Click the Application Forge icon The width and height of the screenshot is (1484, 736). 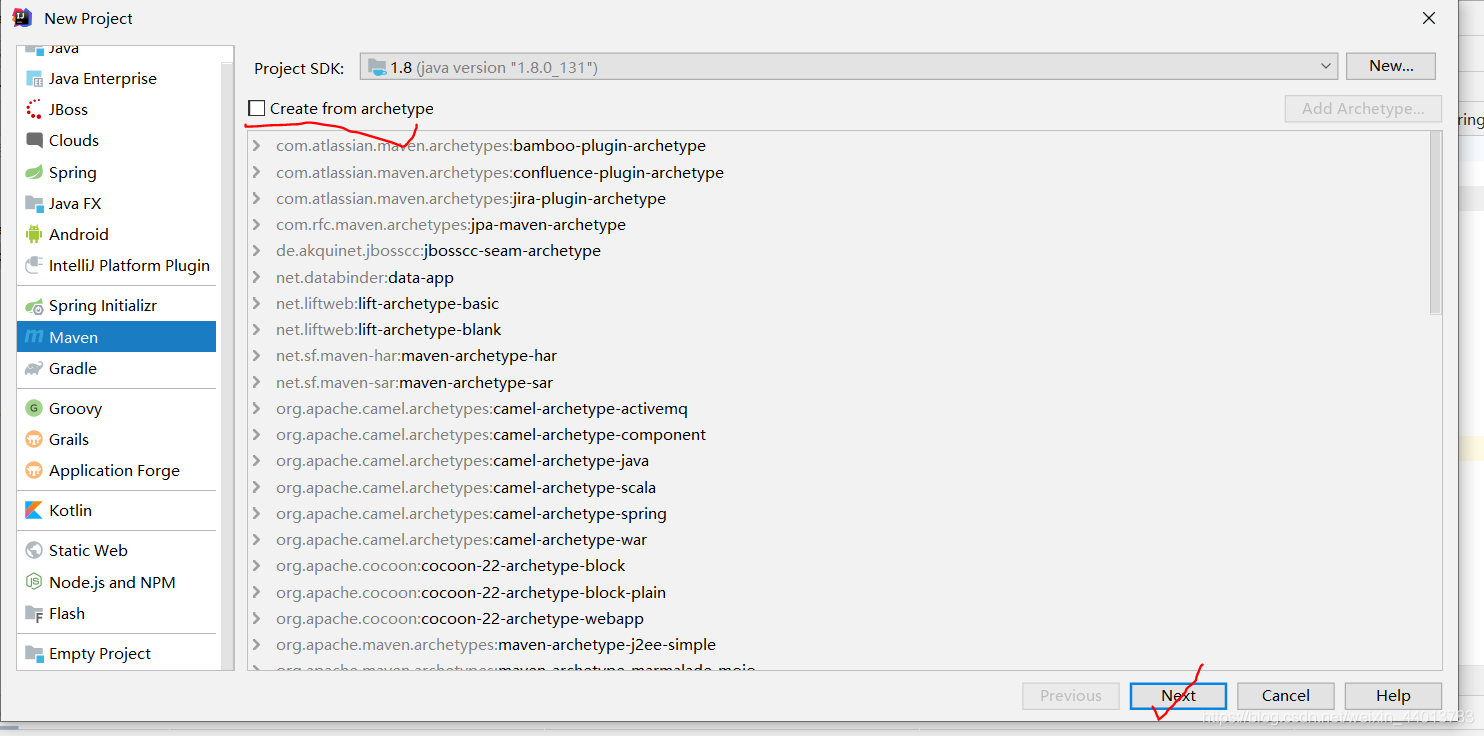(x=34, y=471)
